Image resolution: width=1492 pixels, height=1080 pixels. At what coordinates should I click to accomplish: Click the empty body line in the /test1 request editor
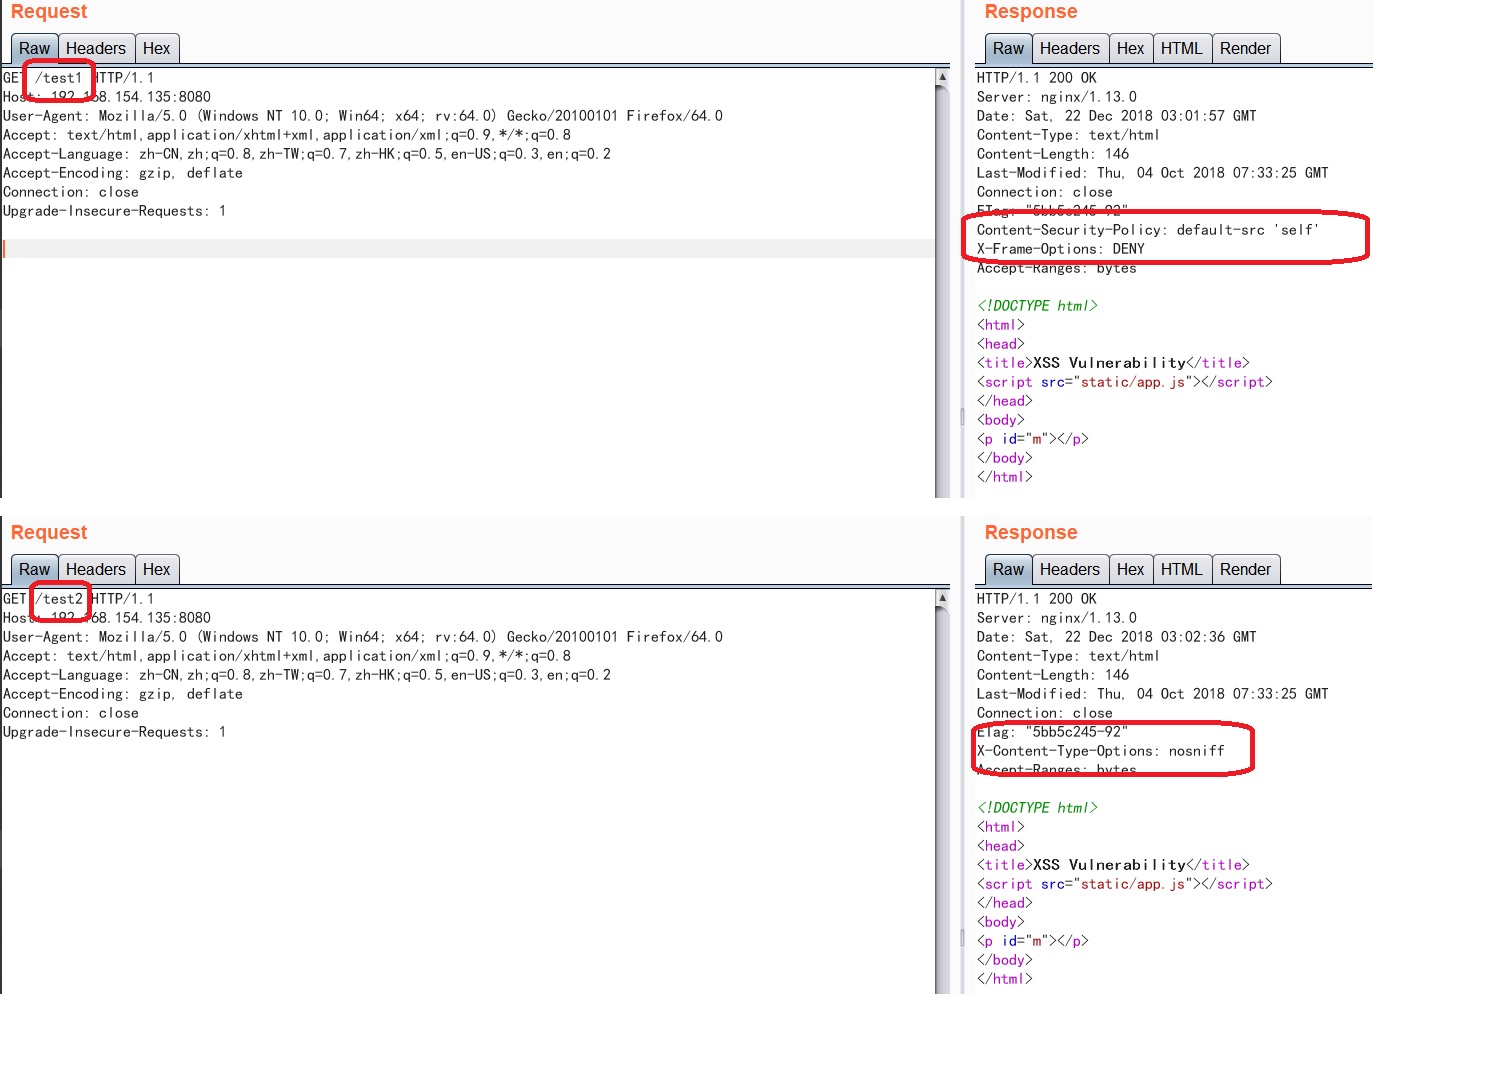pos(468,248)
